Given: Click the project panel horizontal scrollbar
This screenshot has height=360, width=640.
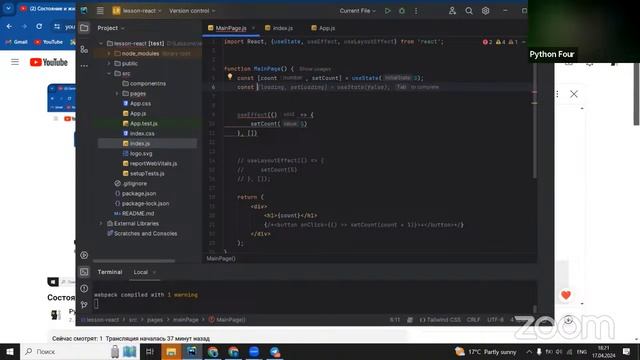Looking at the screenshot, I should pyautogui.click(x=134, y=260).
